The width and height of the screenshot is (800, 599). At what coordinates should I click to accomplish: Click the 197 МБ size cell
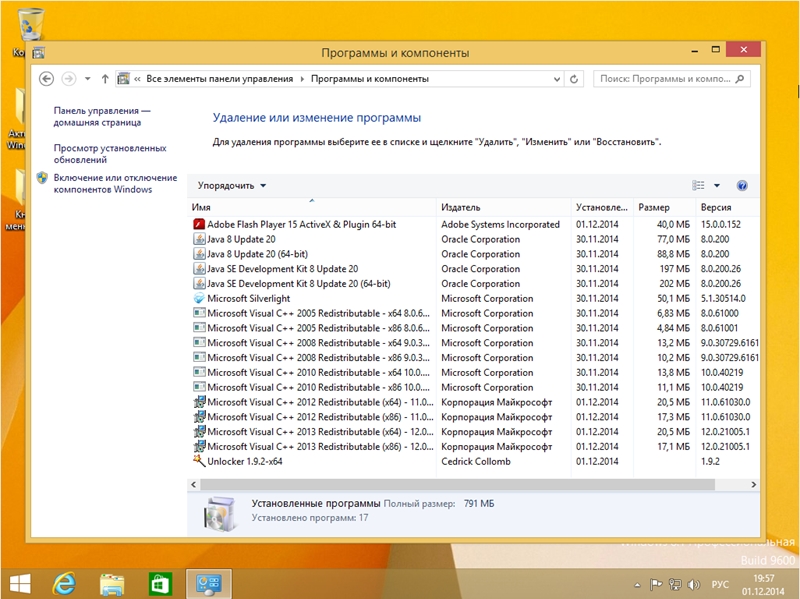(674, 268)
